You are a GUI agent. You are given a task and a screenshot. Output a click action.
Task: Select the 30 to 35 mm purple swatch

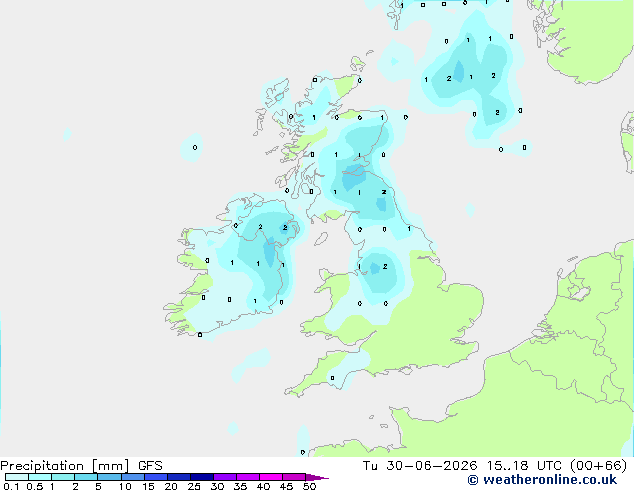pos(225,477)
